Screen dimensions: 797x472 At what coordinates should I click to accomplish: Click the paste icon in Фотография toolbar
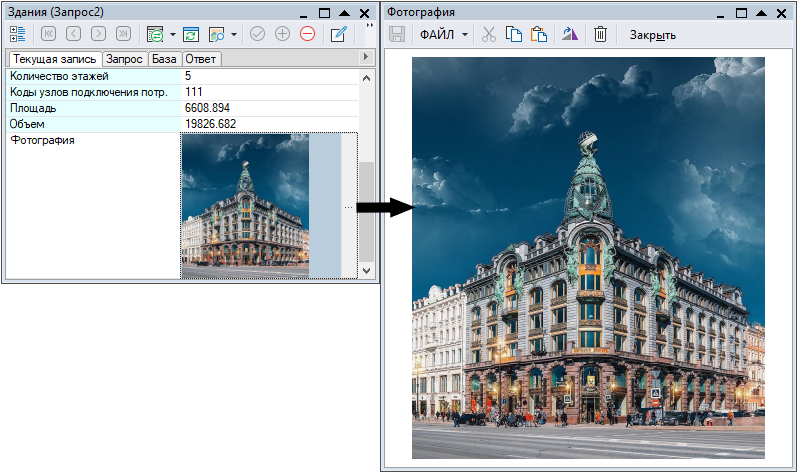pyautogui.click(x=539, y=35)
